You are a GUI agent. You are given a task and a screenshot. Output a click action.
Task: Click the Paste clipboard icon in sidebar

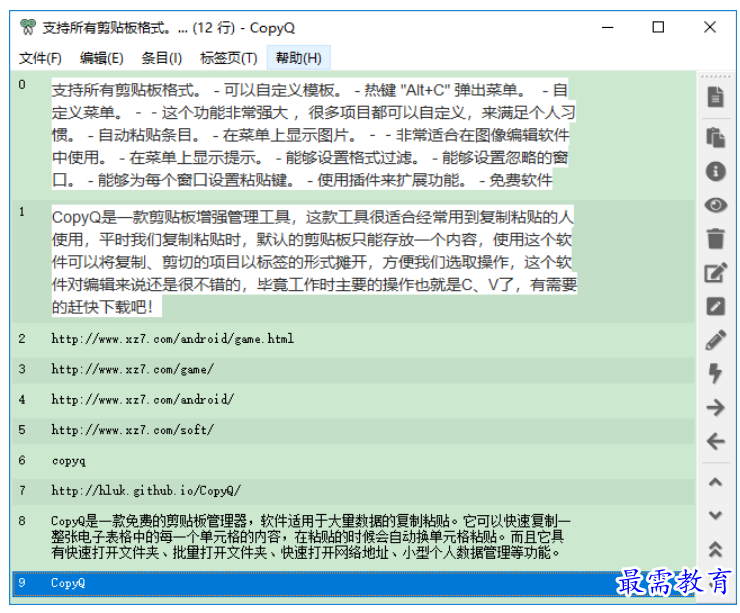coord(715,137)
